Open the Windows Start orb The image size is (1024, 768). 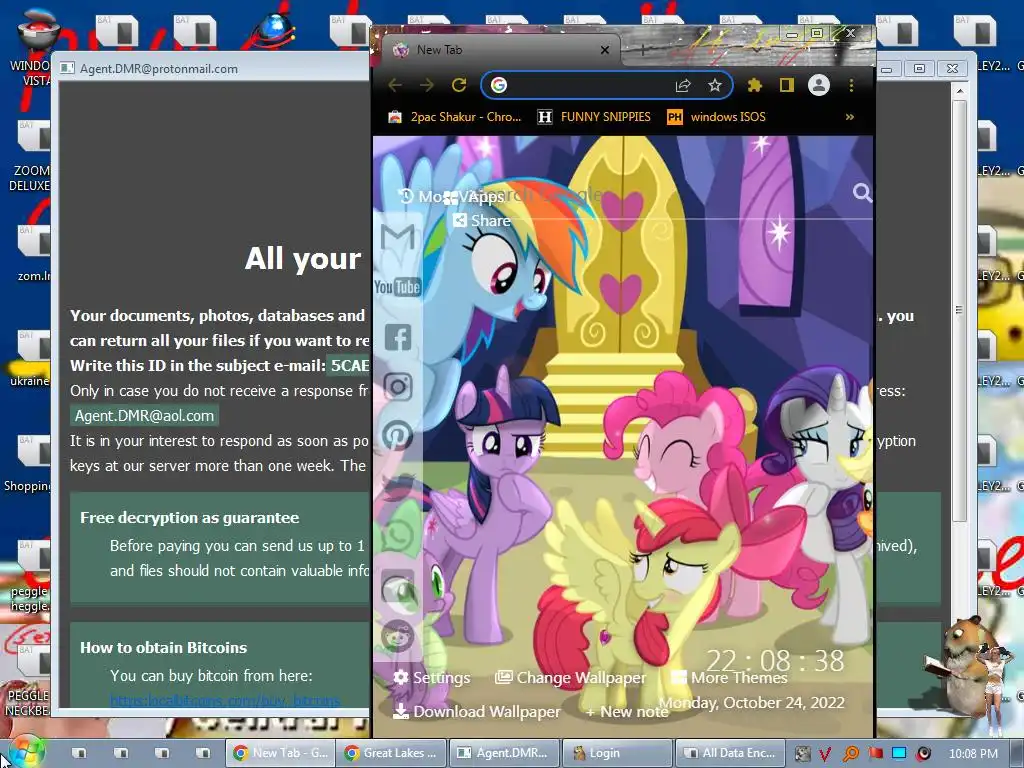tap(25, 752)
